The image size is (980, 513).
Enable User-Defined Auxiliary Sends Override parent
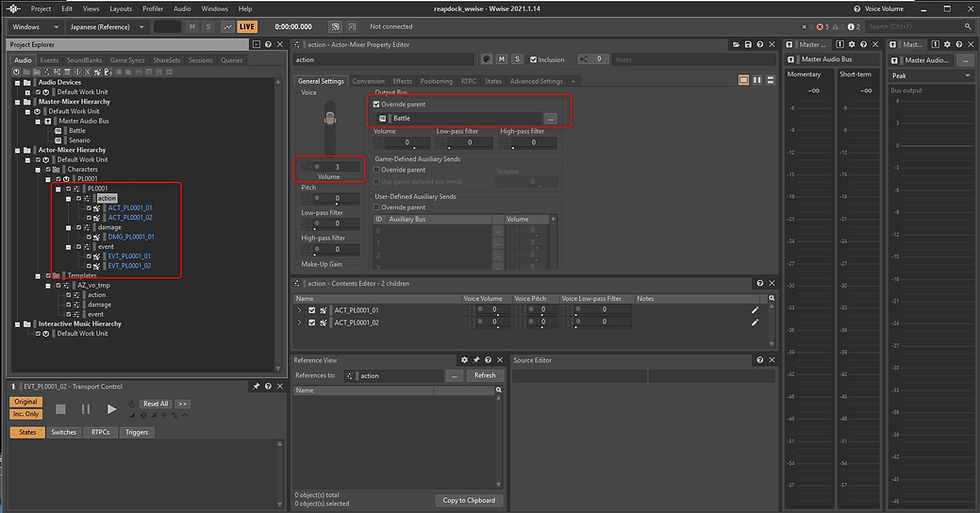click(x=376, y=207)
